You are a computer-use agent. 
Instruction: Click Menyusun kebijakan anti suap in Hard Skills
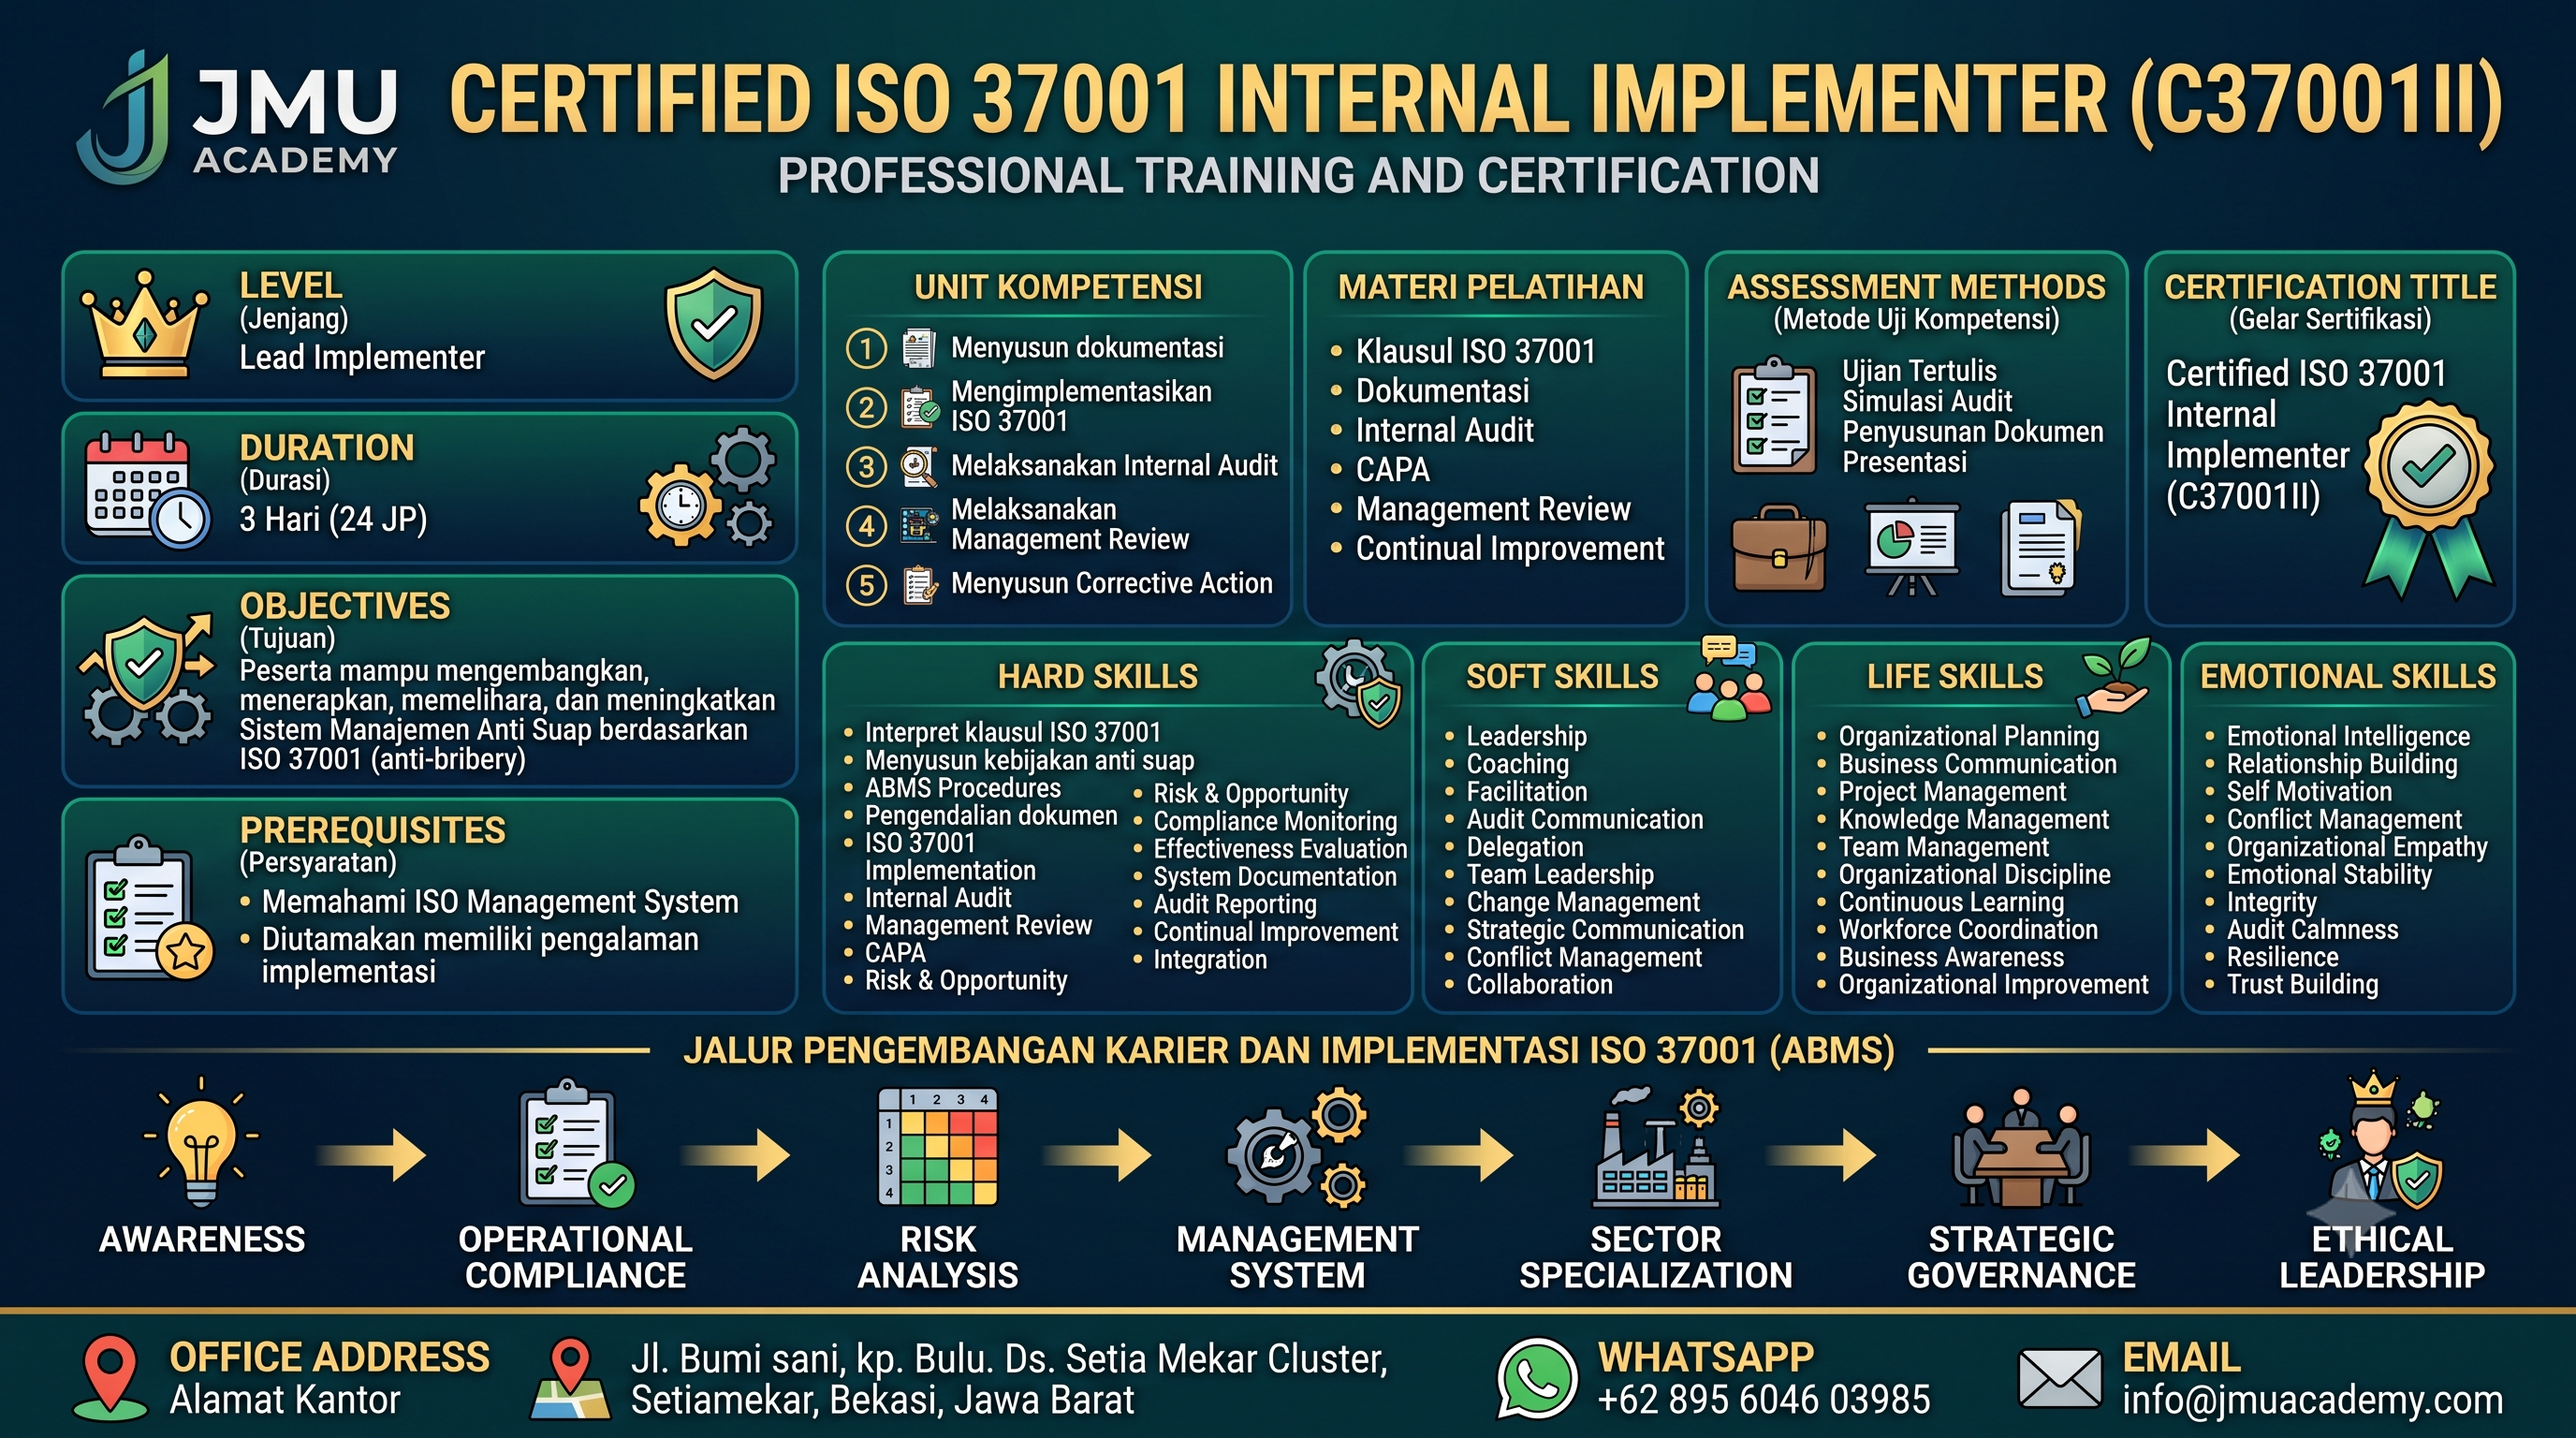(1029, 761)
